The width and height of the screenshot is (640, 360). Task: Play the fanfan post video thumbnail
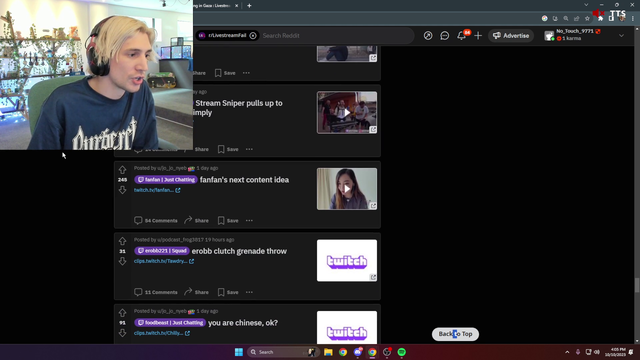[347, 189]
